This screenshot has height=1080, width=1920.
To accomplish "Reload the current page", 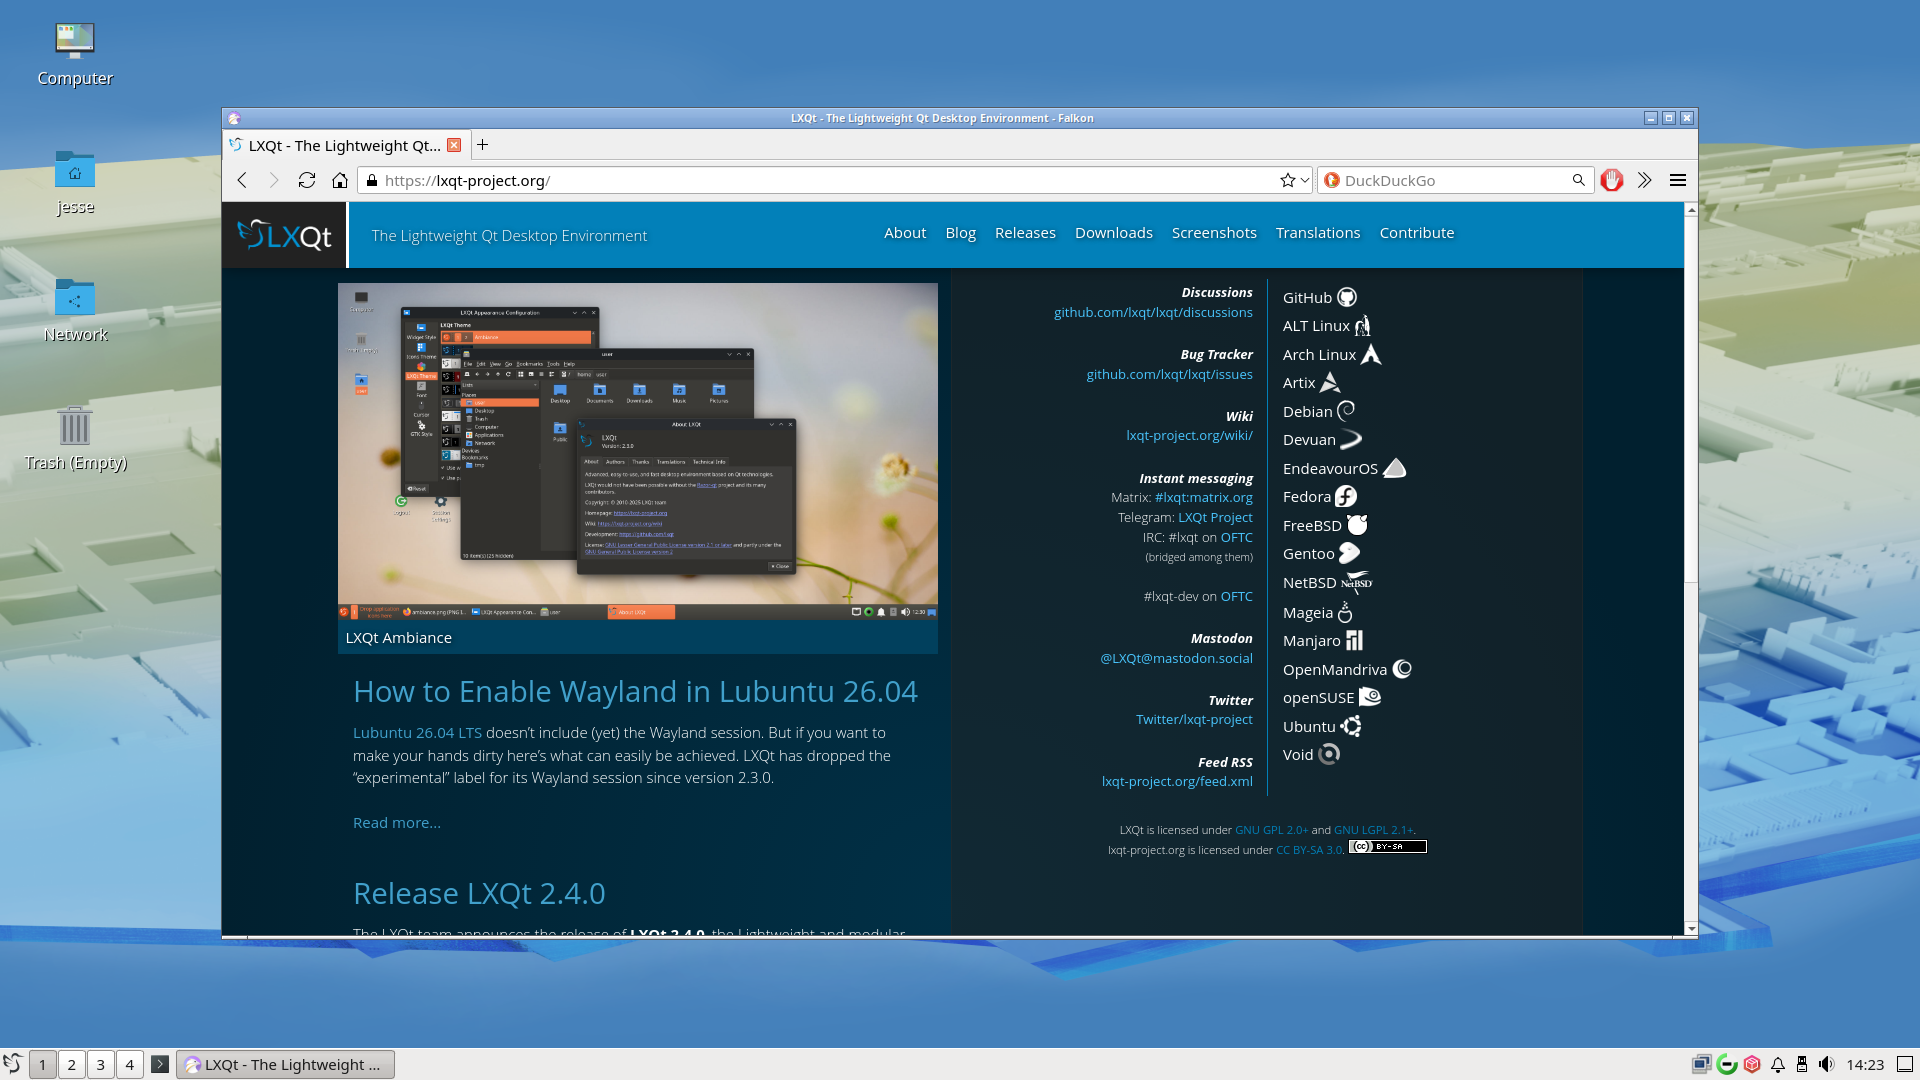I will click(307, 180).
